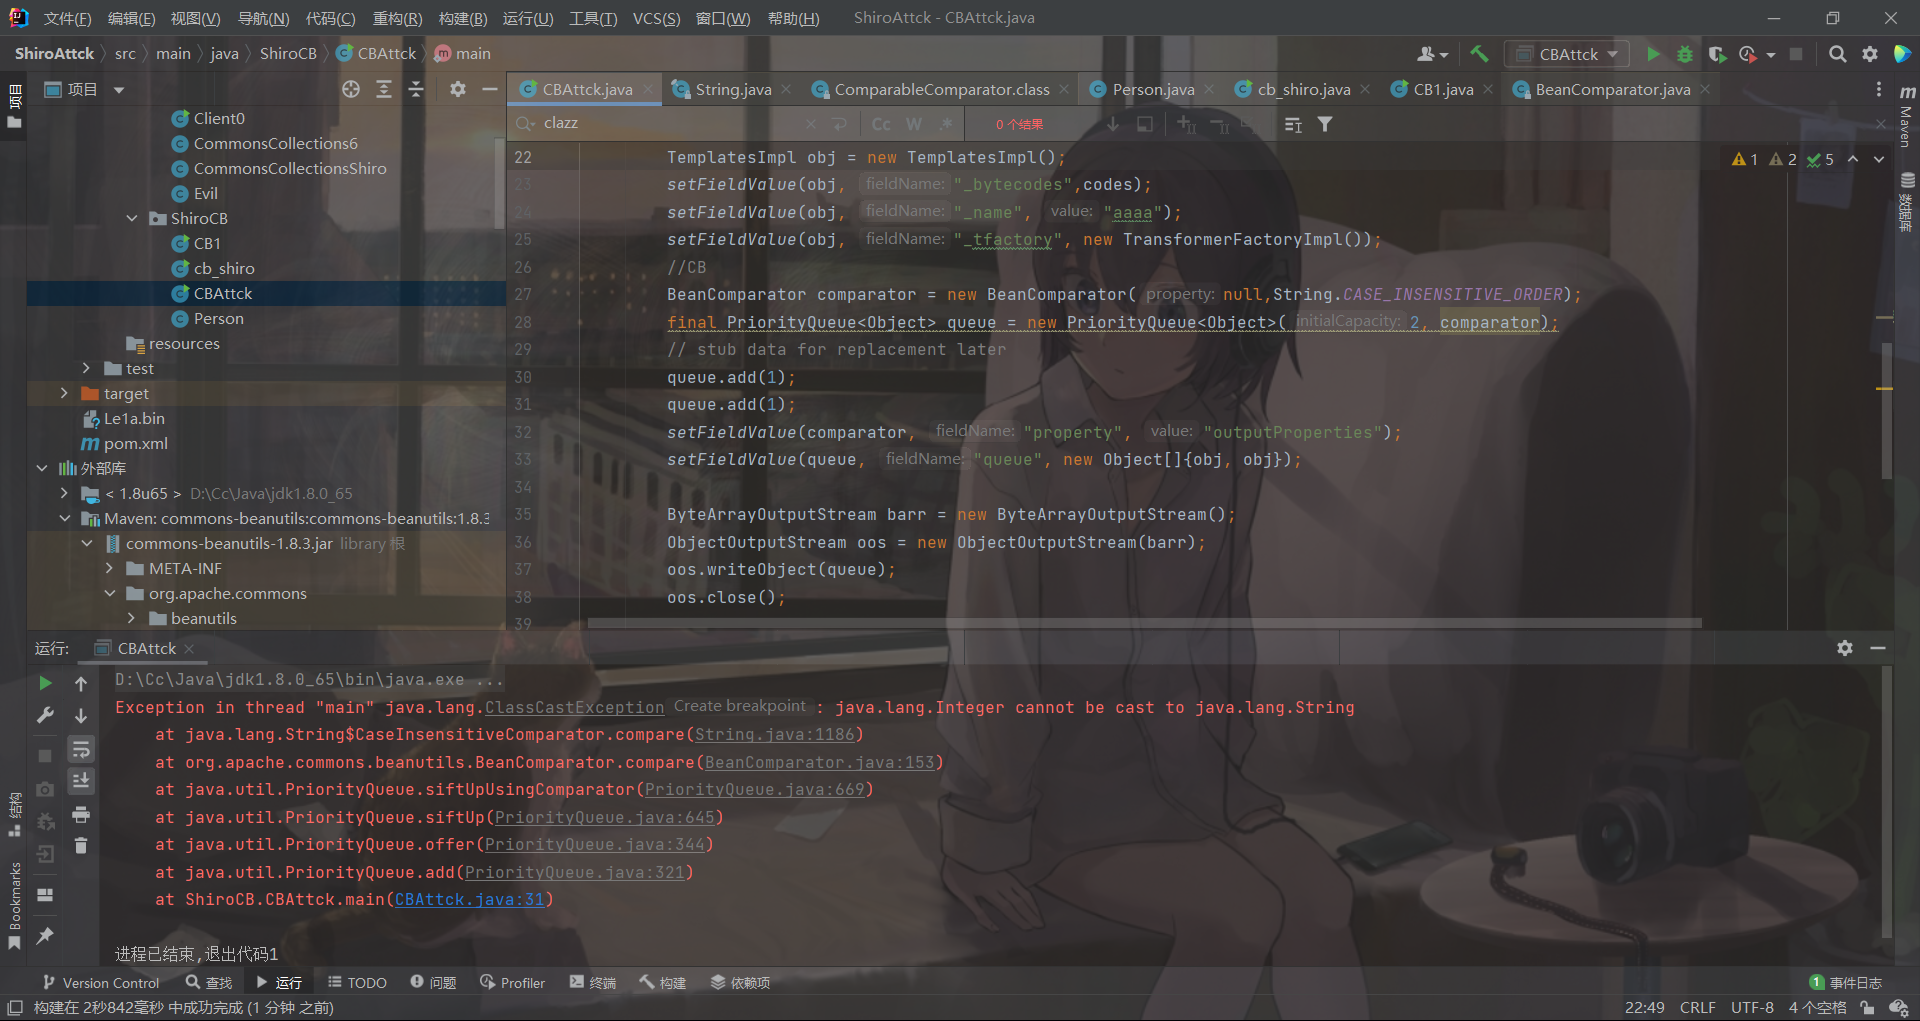
Task: Run the CBAttck configuration with green Run button
Action: (1653, 54)
